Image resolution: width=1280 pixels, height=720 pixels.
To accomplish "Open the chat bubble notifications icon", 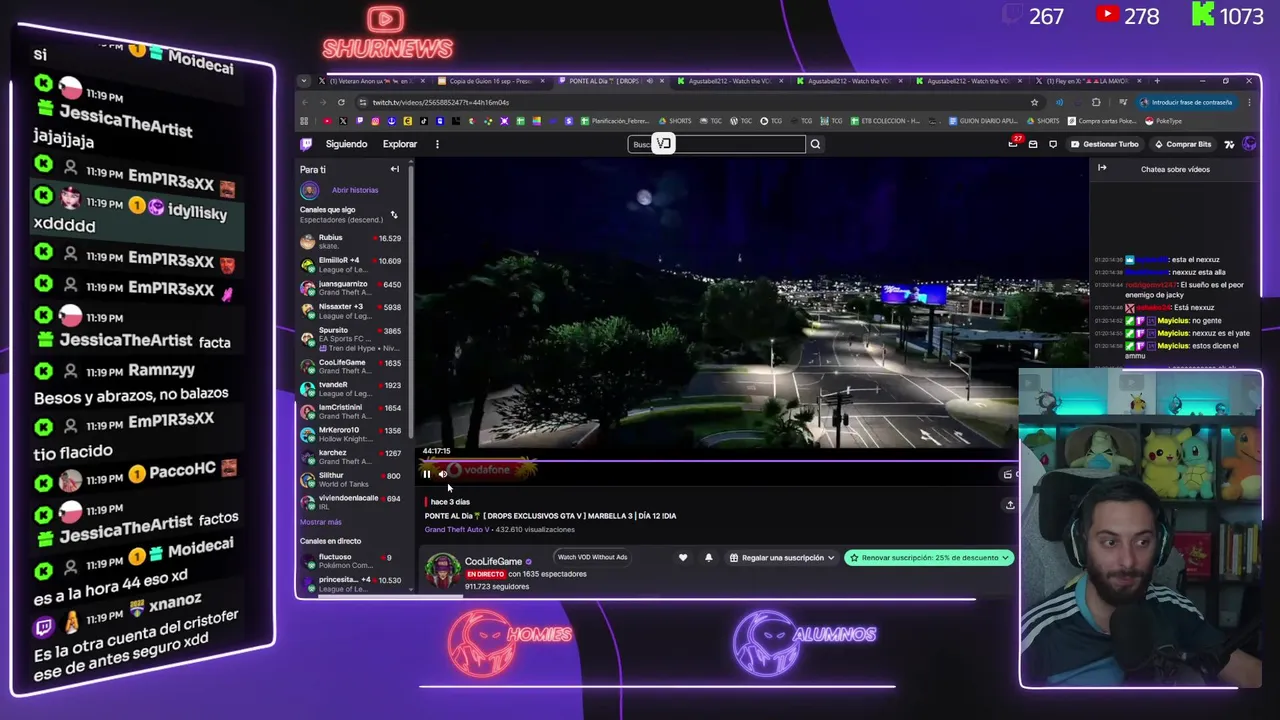I will tap(1052, 144).
